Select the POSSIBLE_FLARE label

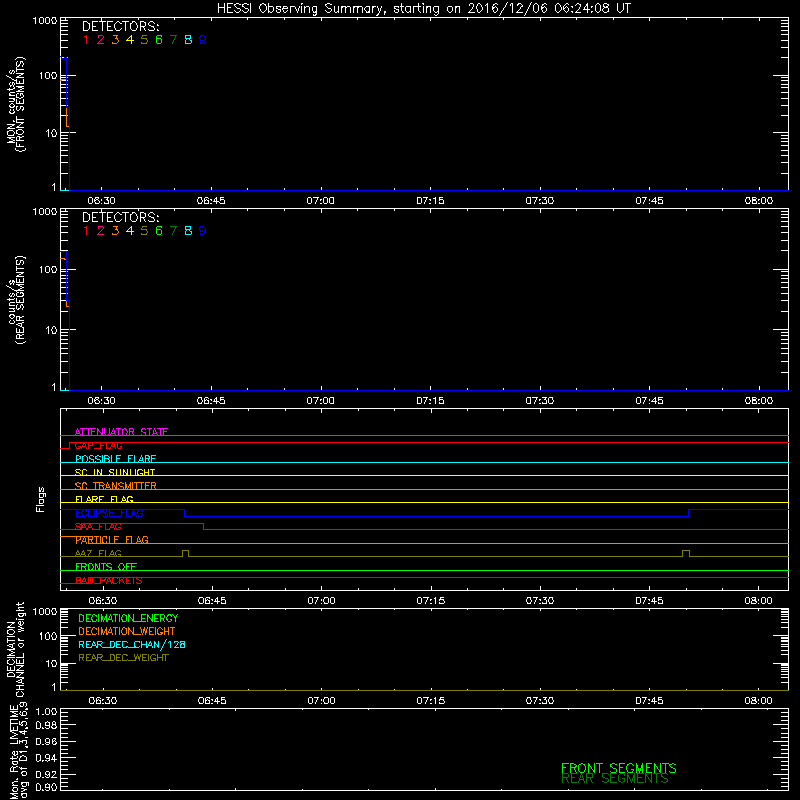(115, 459)
